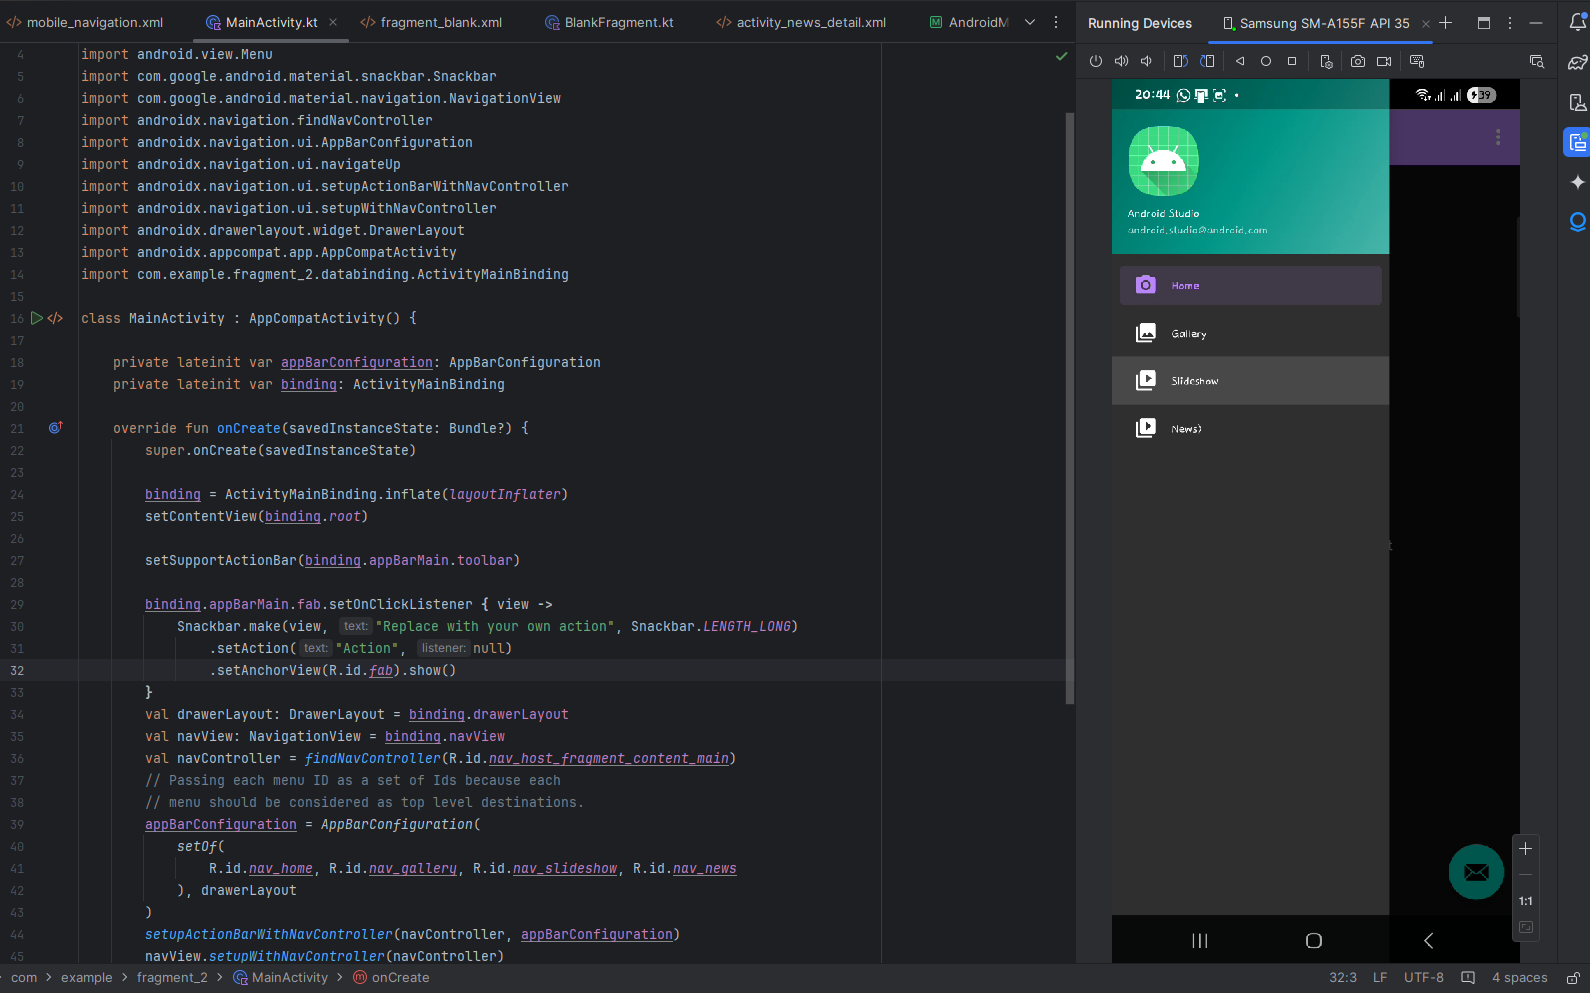Viewport: 1590px width, 993px height.
Task: Open the Gradle elephant tool window
Action: 1578,62
